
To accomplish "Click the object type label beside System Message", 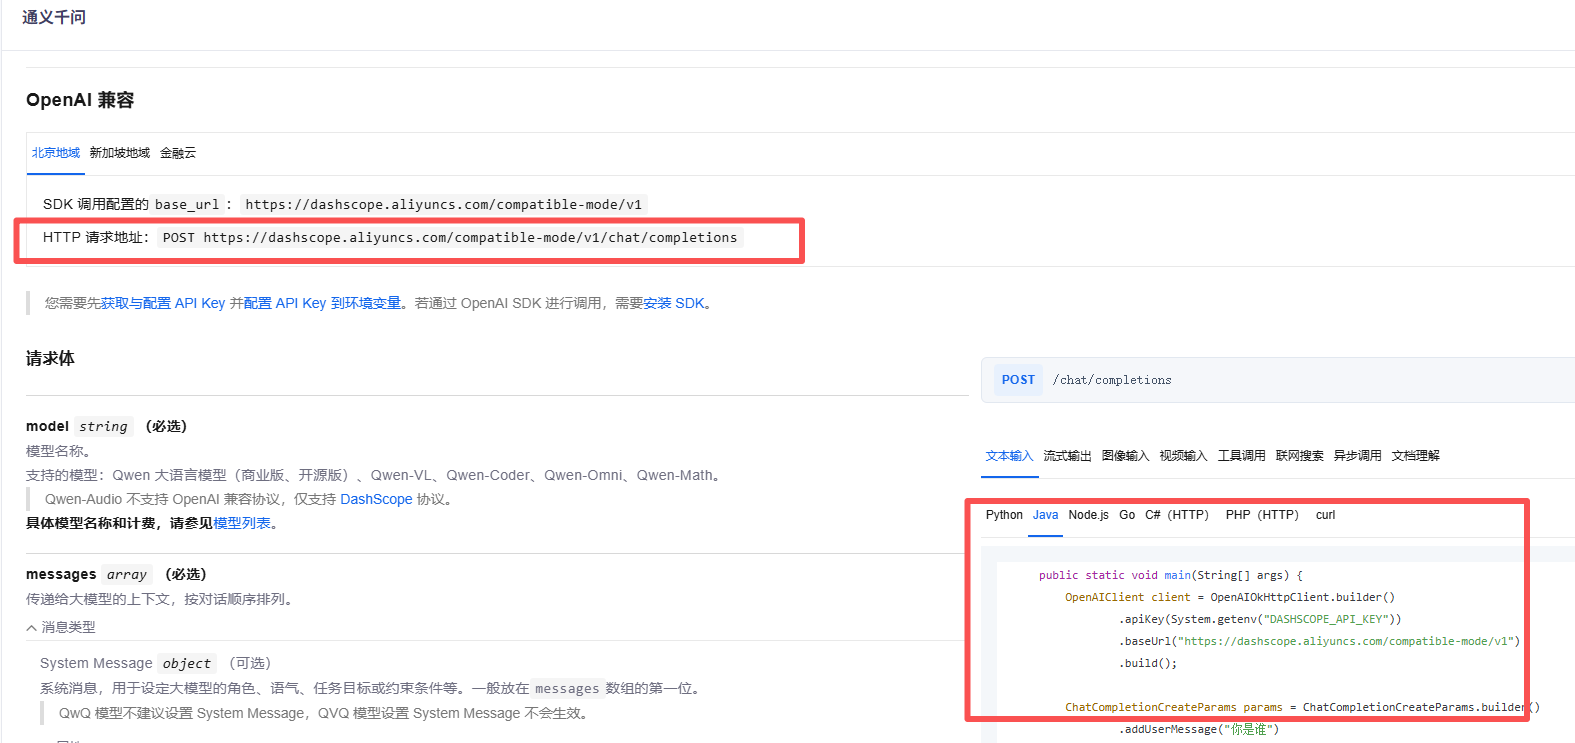I will (187, 663).
